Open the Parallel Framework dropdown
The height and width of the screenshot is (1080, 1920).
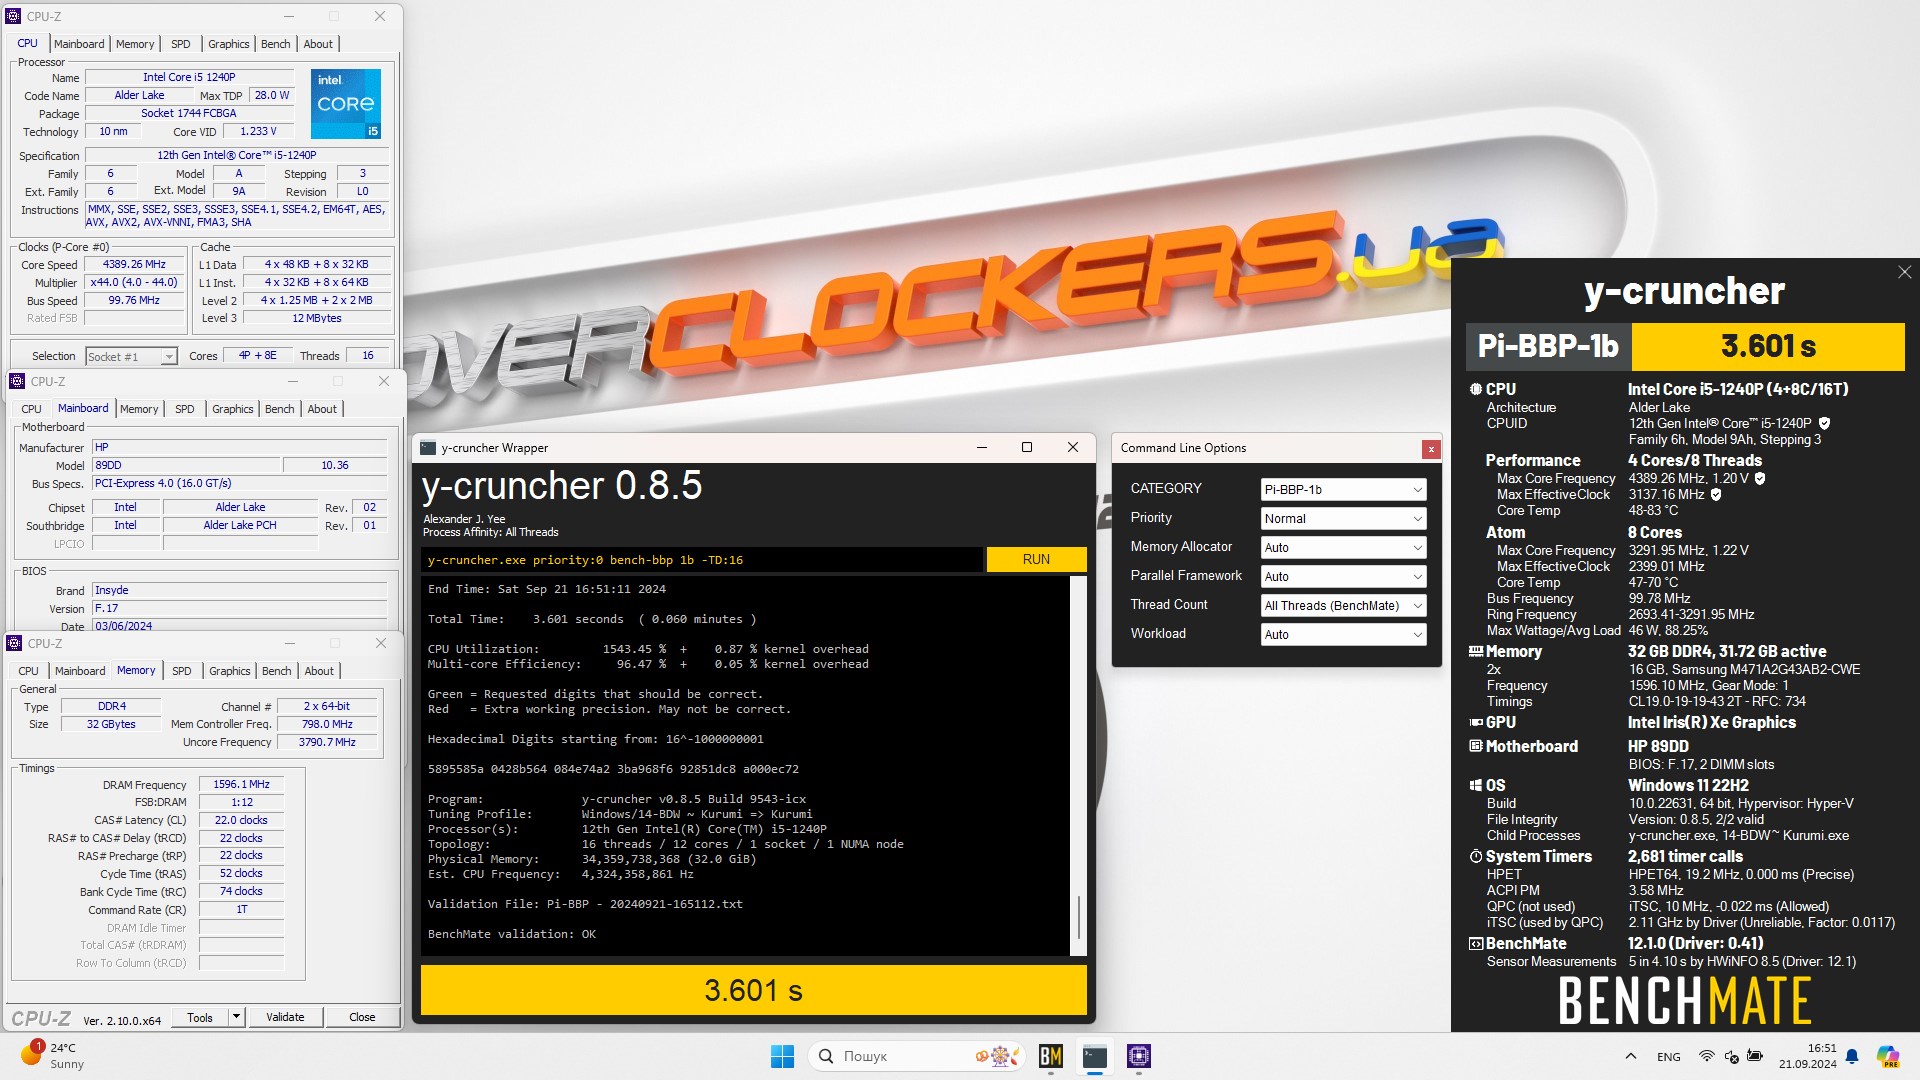tap(1343, 576)
